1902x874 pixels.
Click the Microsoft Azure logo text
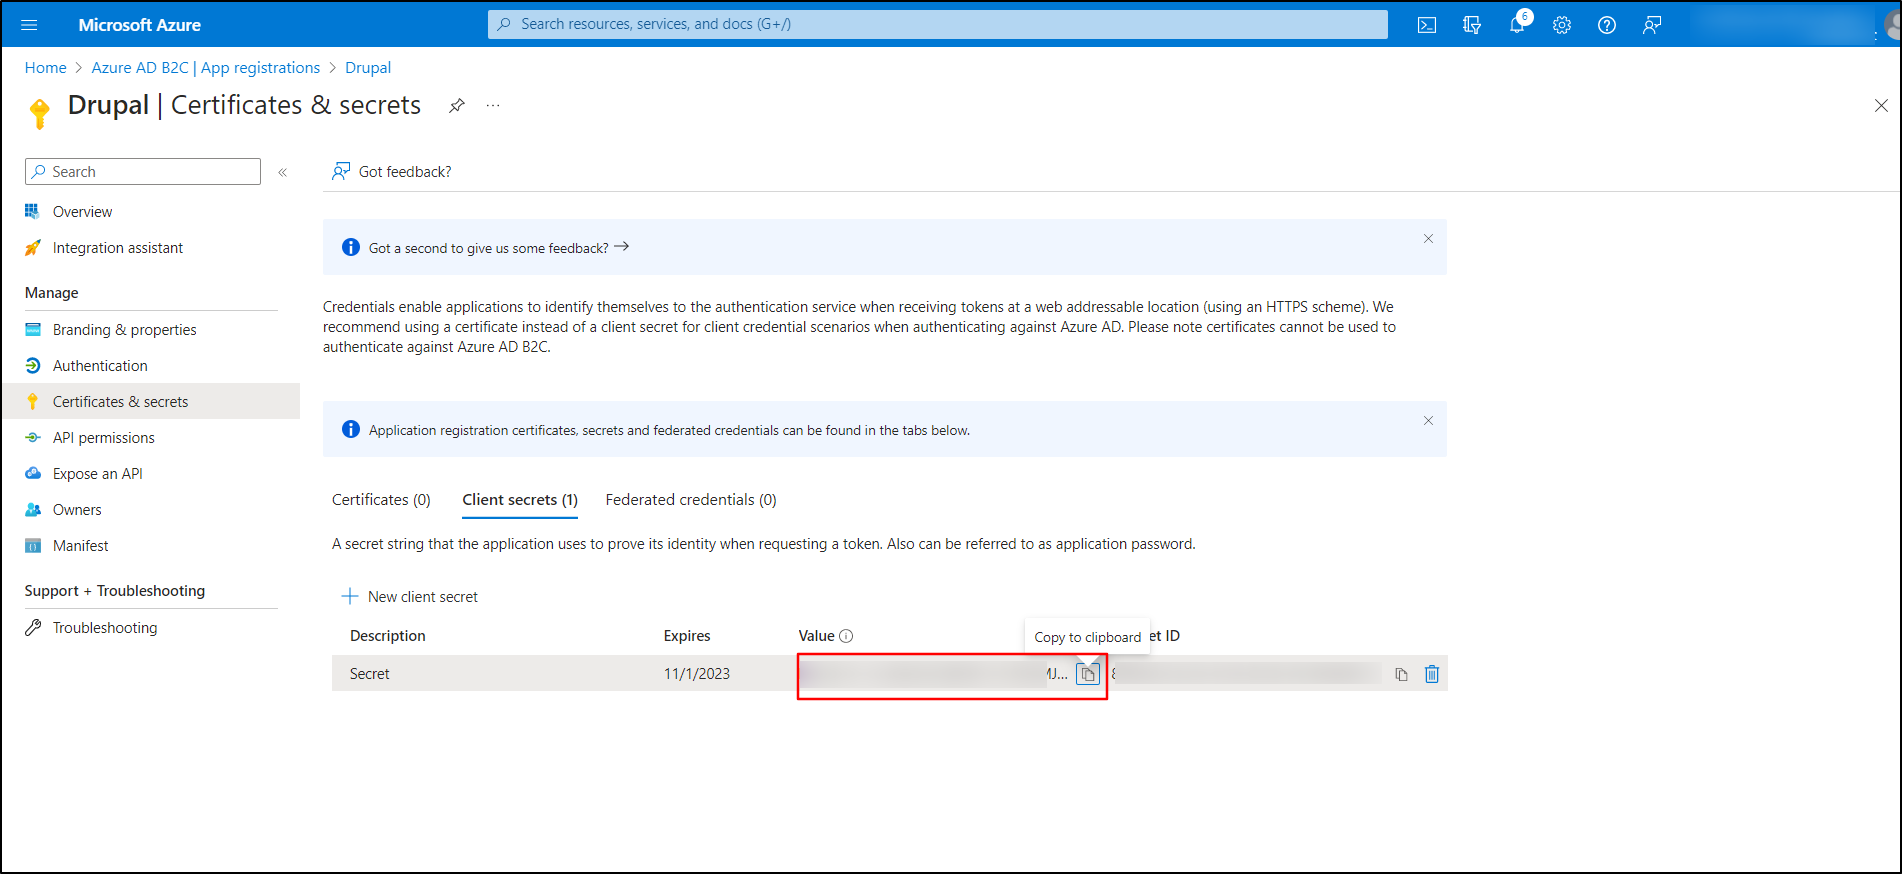click(x=139, y=25)
